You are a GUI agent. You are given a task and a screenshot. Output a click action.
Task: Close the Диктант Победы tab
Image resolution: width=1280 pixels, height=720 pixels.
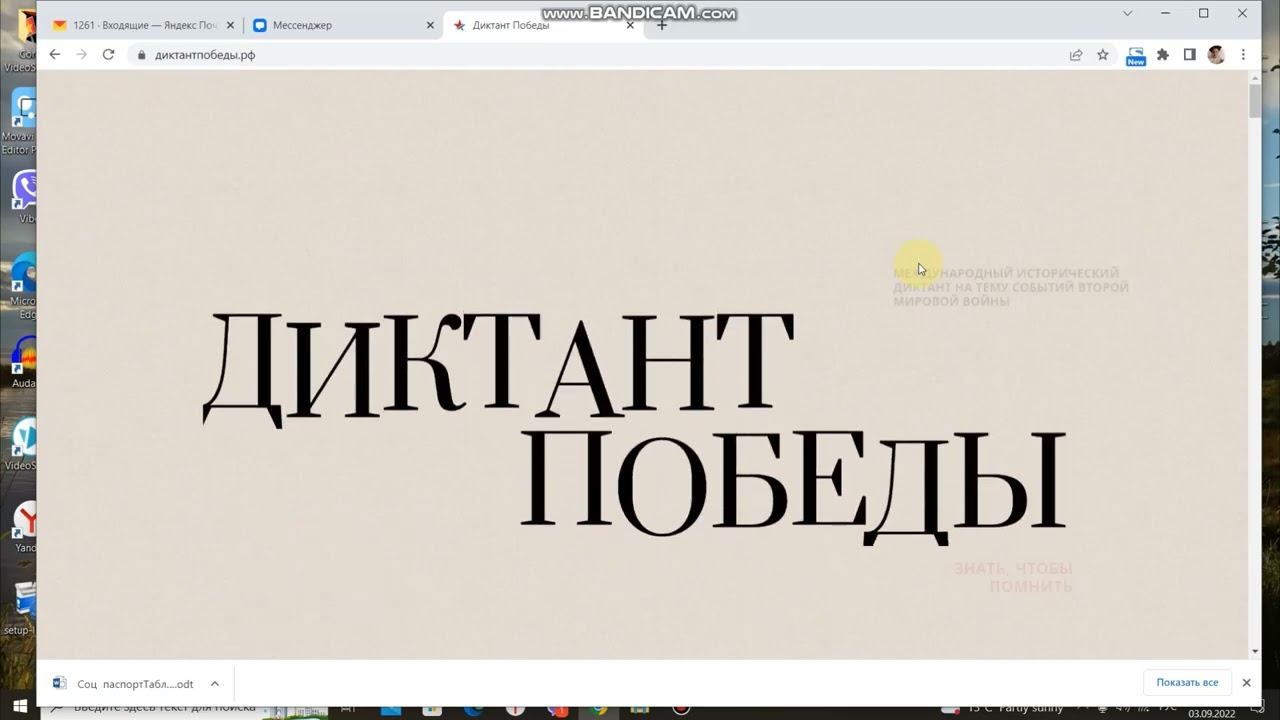(630, 25)
